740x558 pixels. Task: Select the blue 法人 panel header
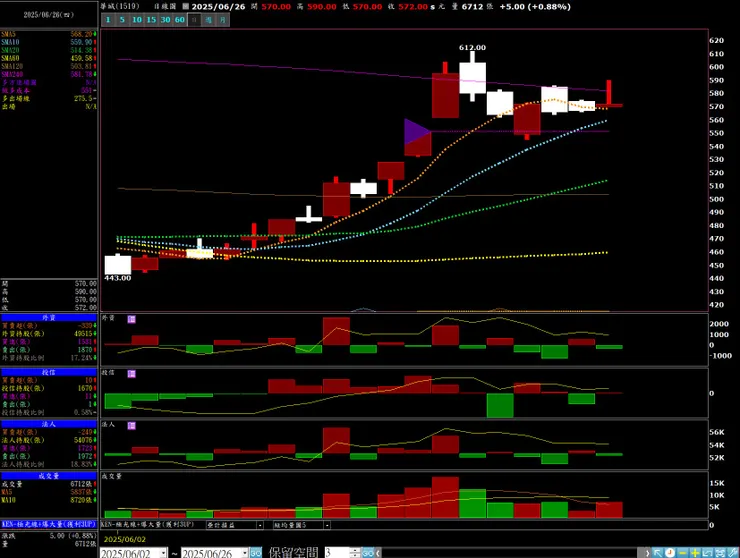49,424
